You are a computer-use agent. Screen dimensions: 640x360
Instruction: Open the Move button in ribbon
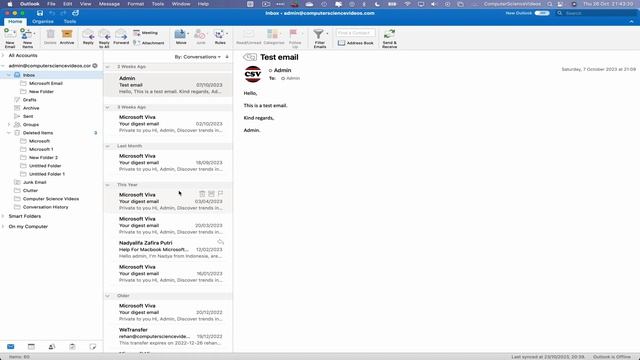point(181,37)
